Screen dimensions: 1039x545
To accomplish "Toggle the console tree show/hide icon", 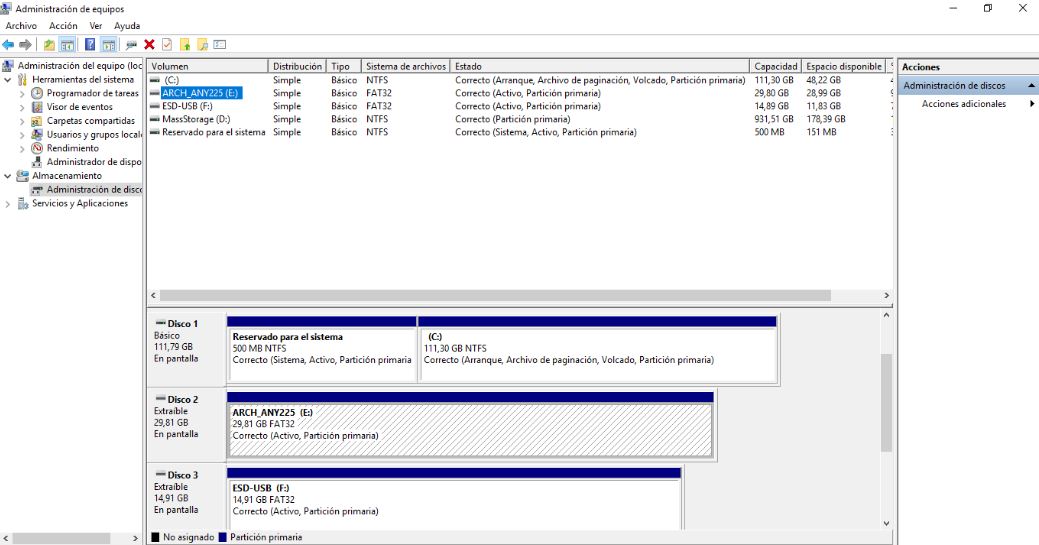I will point(67,44).
